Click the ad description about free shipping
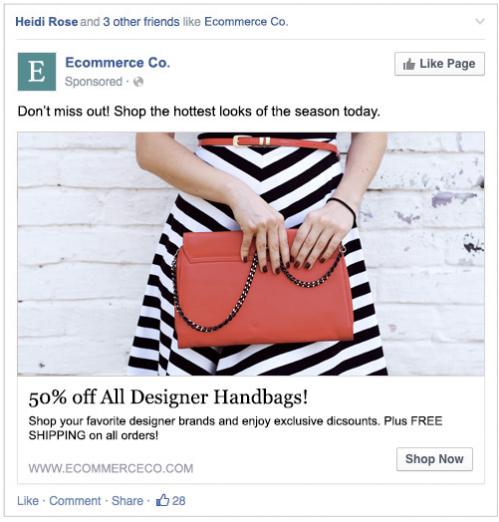Image resolution: width=499 pixels, height=522 pixels. point(235,428)
